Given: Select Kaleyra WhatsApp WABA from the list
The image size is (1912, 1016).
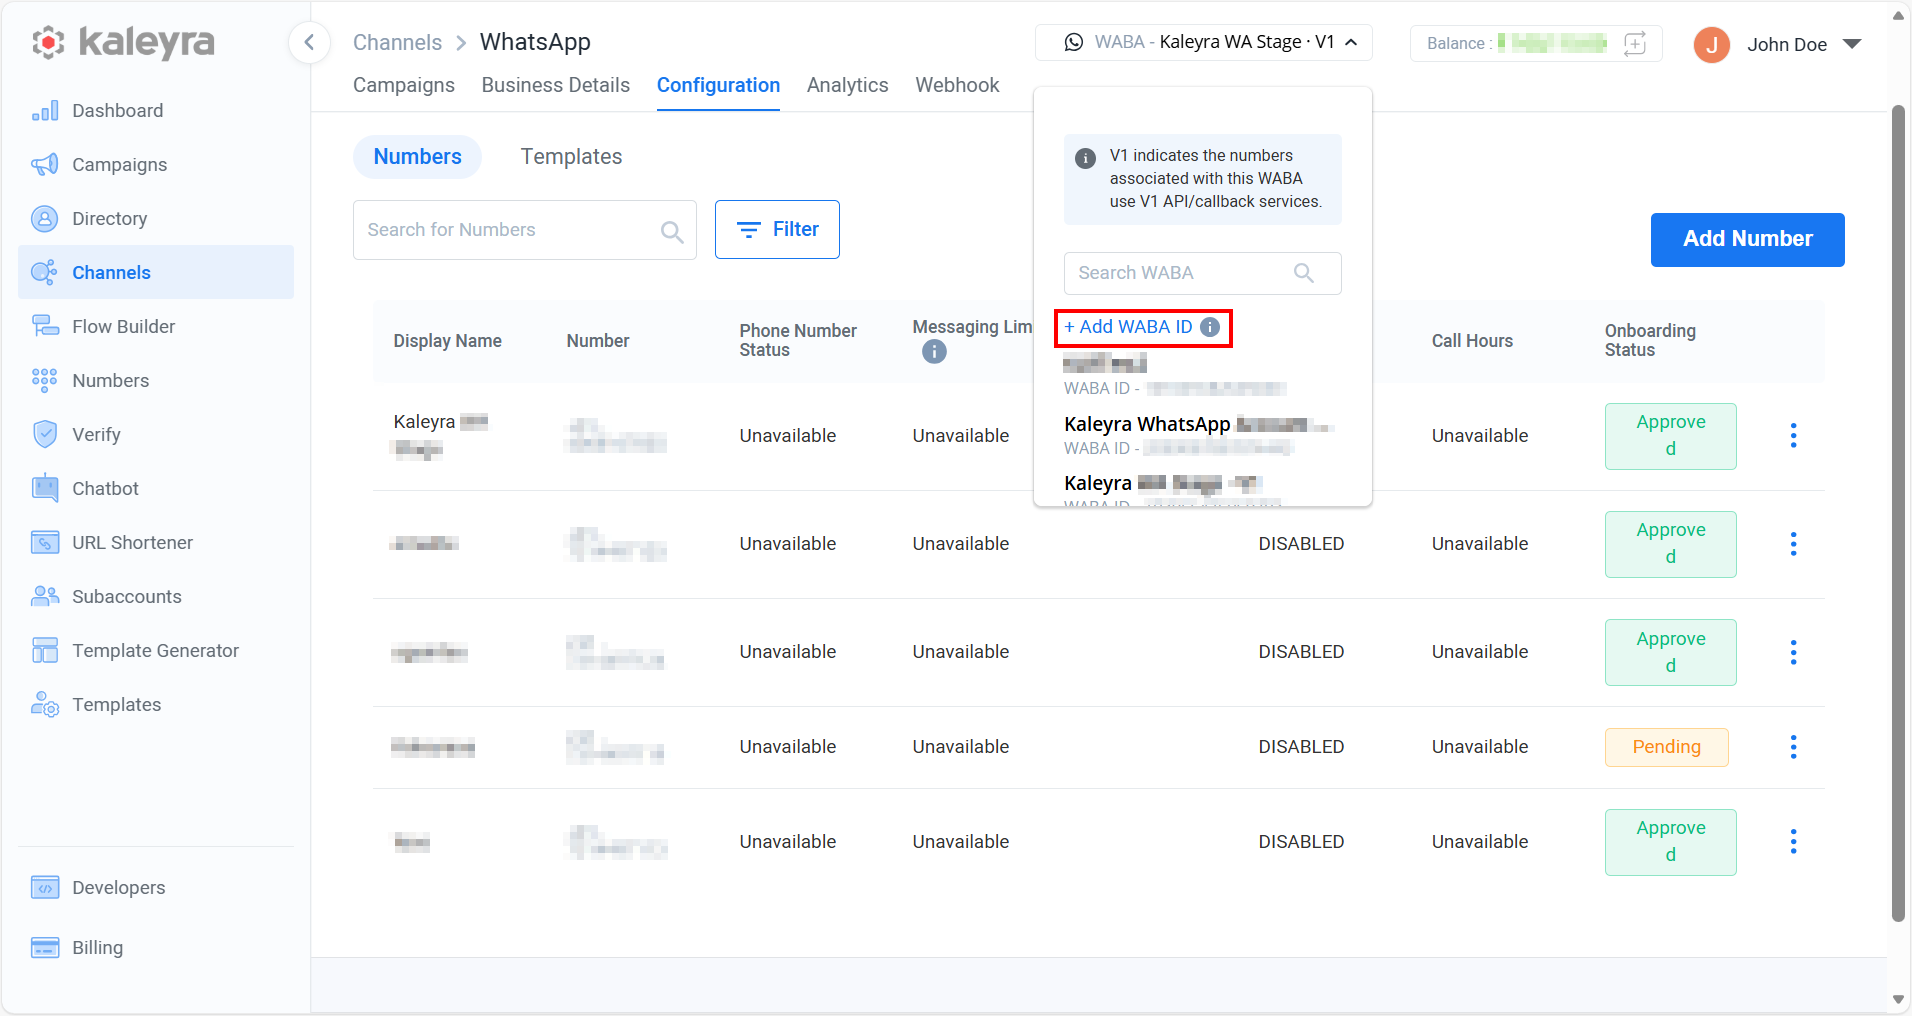Looking at the screenshot, I should [x=1200, y=435].
